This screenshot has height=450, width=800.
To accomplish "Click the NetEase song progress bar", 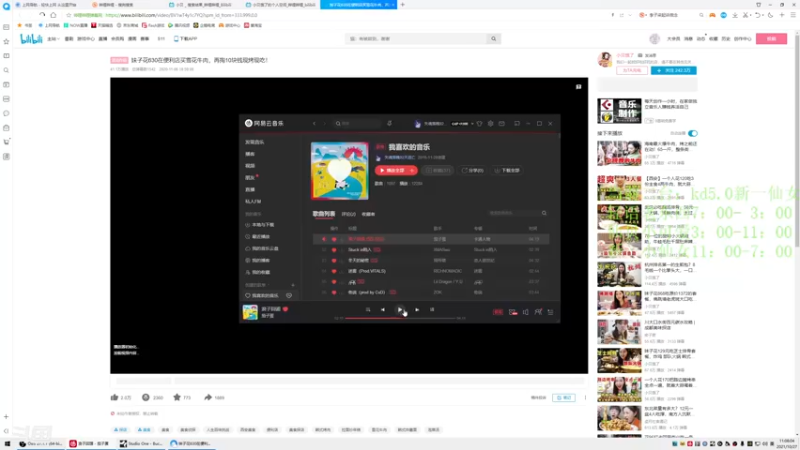I will point(400,318).
